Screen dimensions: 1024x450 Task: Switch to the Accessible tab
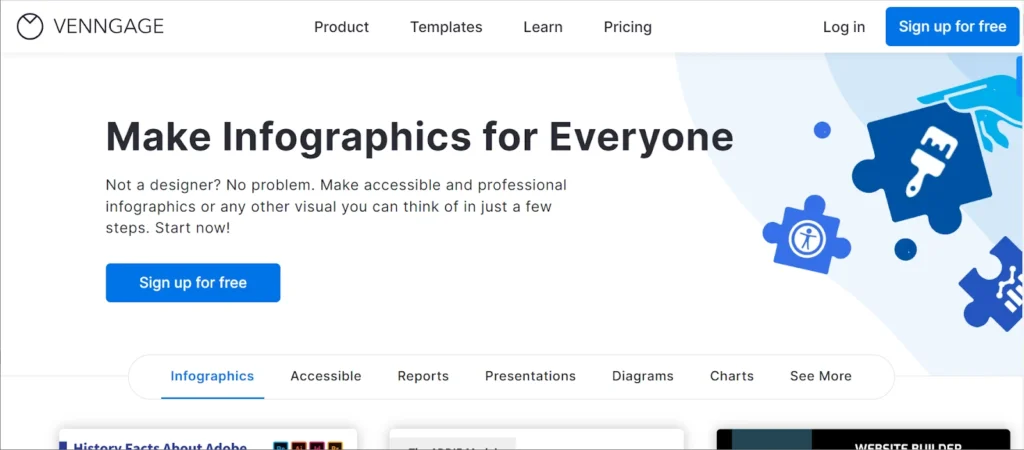point(326,376)
